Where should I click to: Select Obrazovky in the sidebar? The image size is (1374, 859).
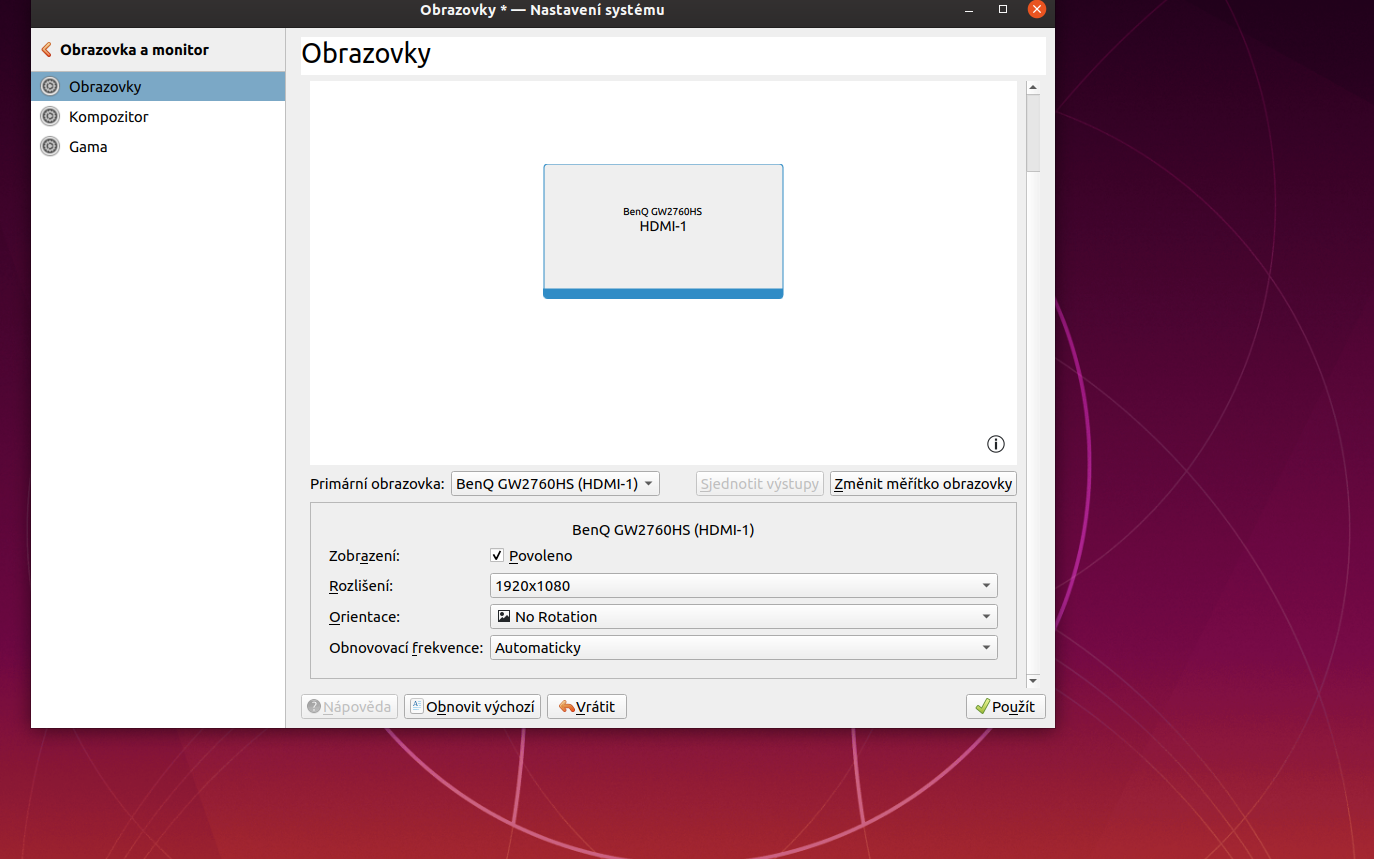pyautogui.click(x=158, y=87)
